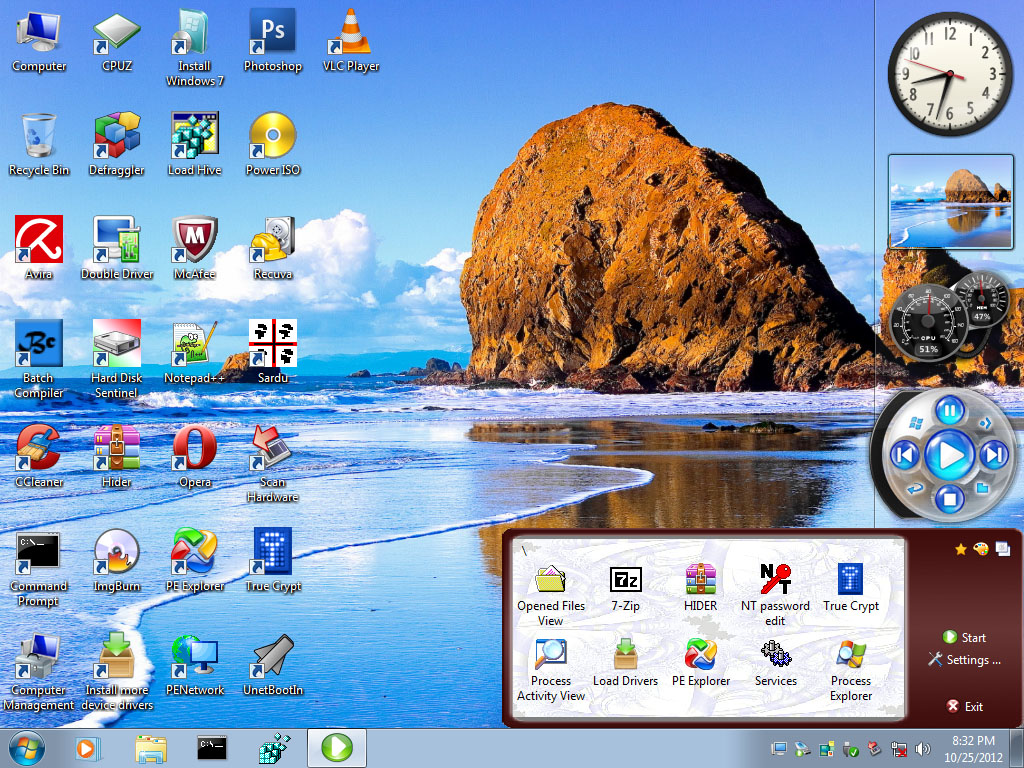Open HIDER in the launcher panel
The height and width of the screenshot is (768, 1024).
point(700,588)
